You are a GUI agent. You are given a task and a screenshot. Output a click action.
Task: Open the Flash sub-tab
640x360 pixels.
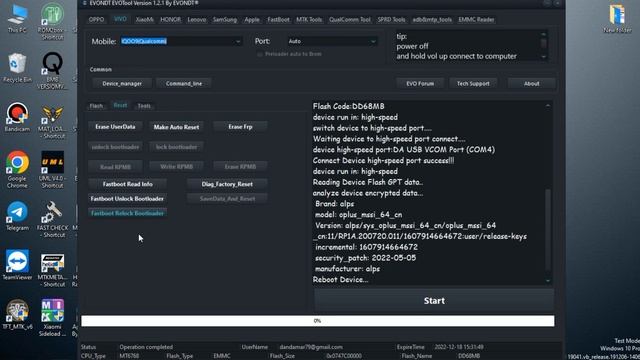click(x=96, y=106)
